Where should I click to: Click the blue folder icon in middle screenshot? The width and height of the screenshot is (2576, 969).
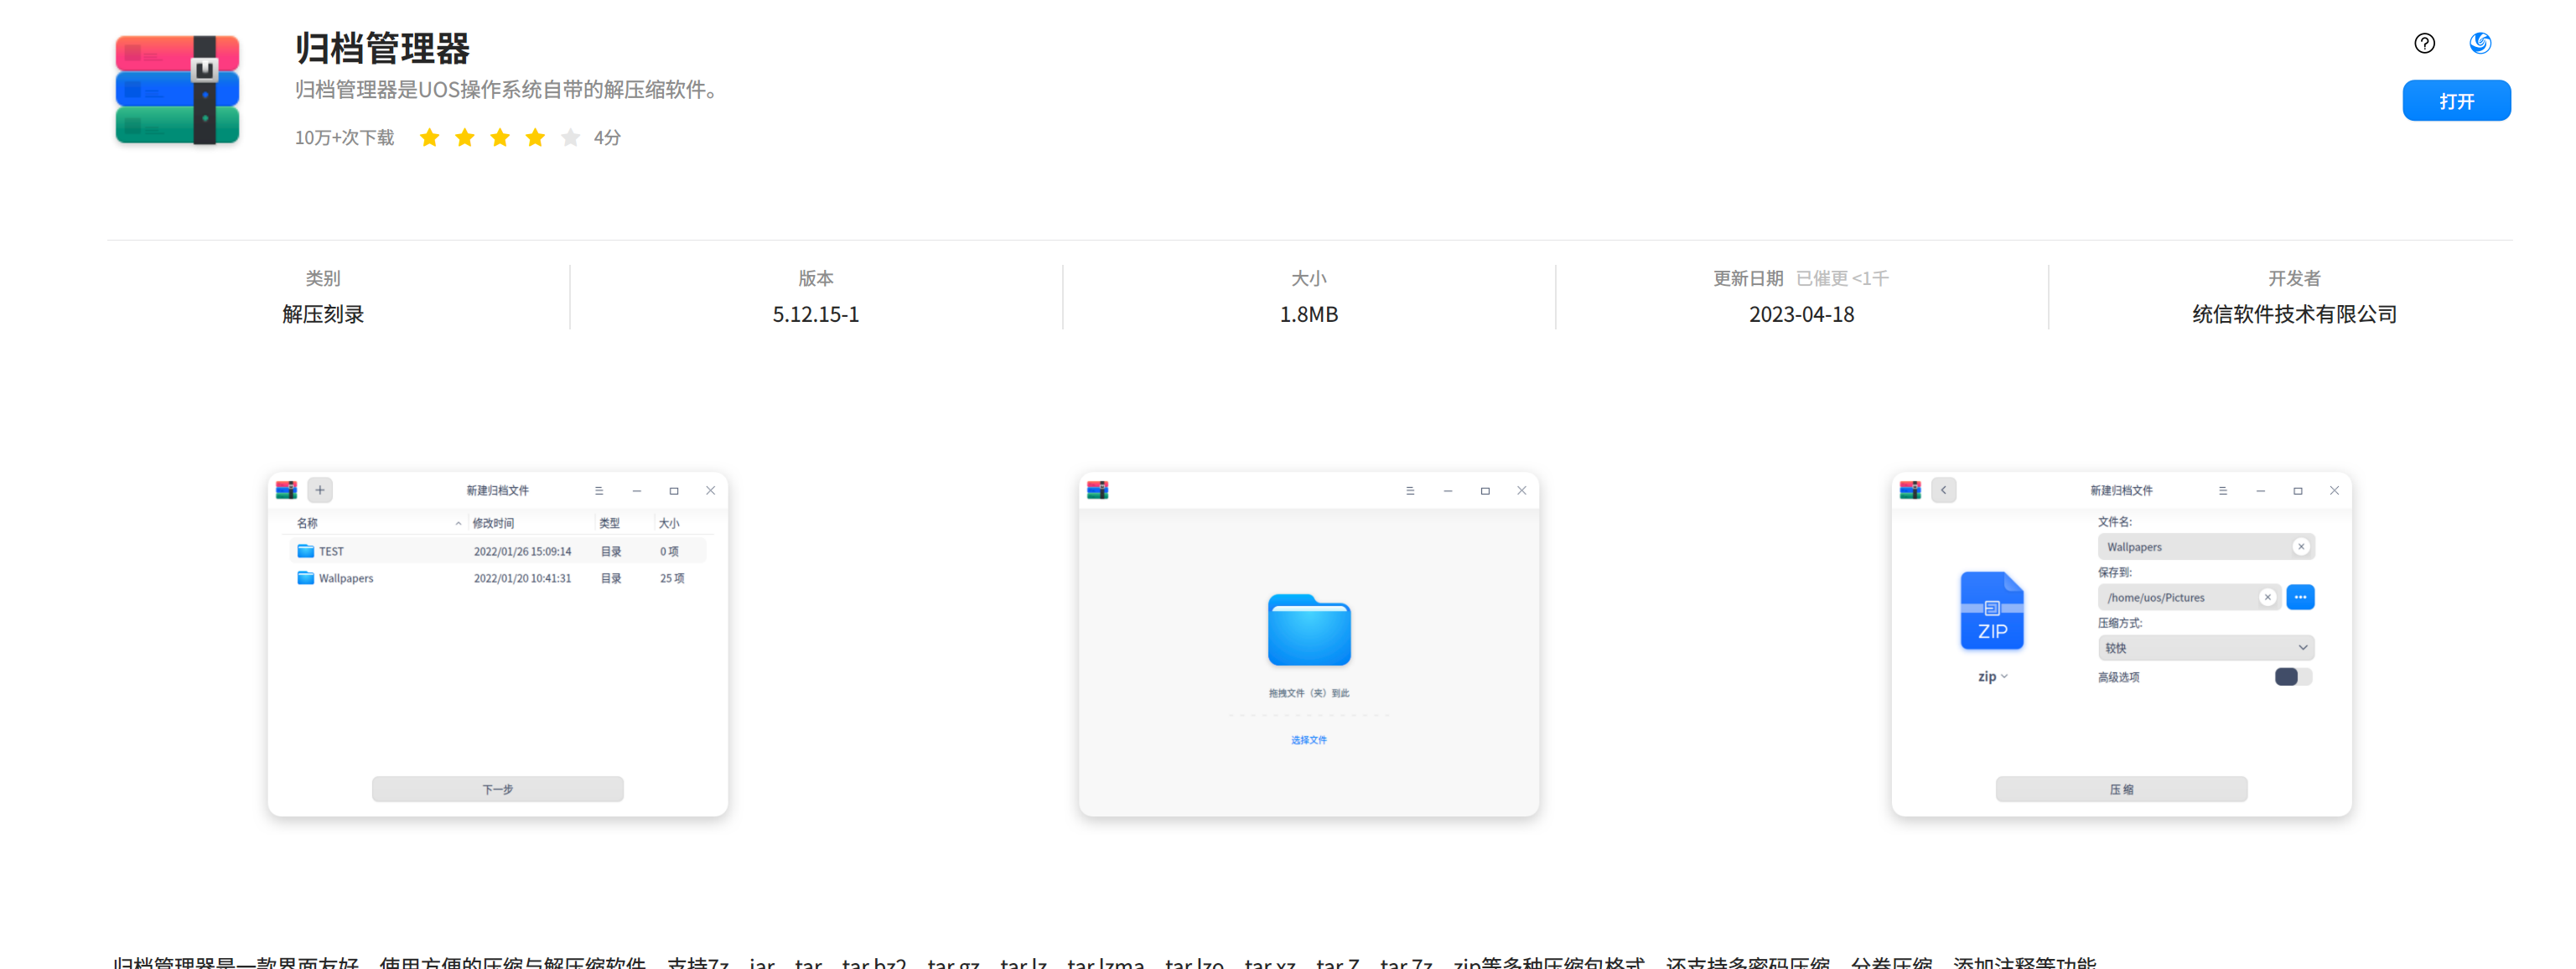tap(1309, 630)
